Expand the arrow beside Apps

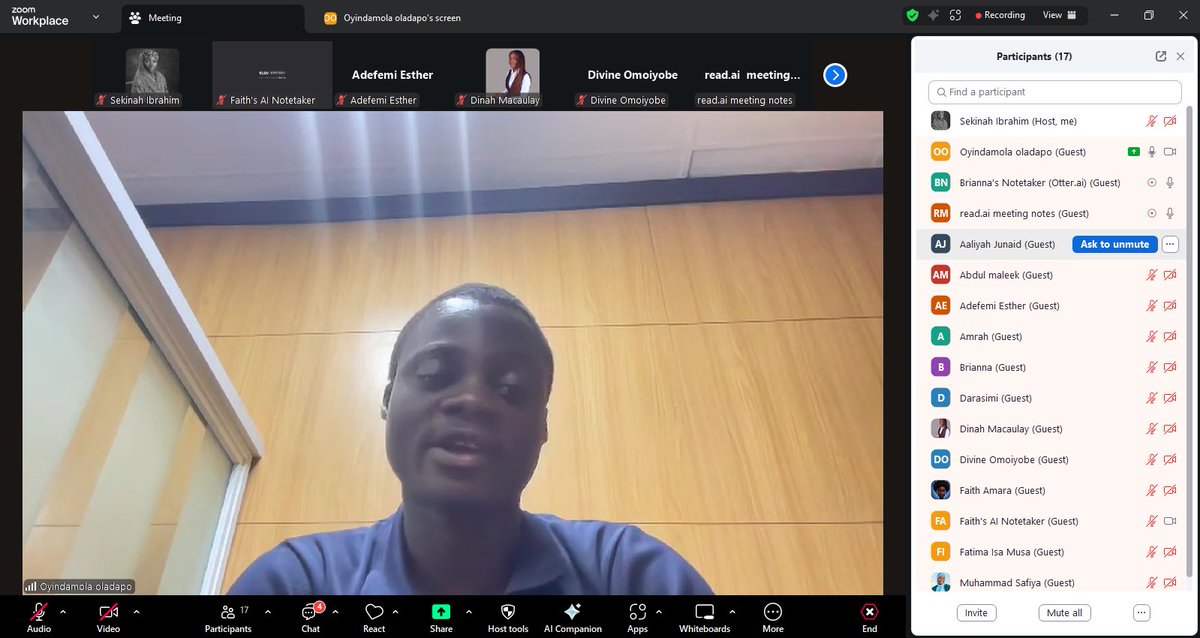click(x=660, y=611)
